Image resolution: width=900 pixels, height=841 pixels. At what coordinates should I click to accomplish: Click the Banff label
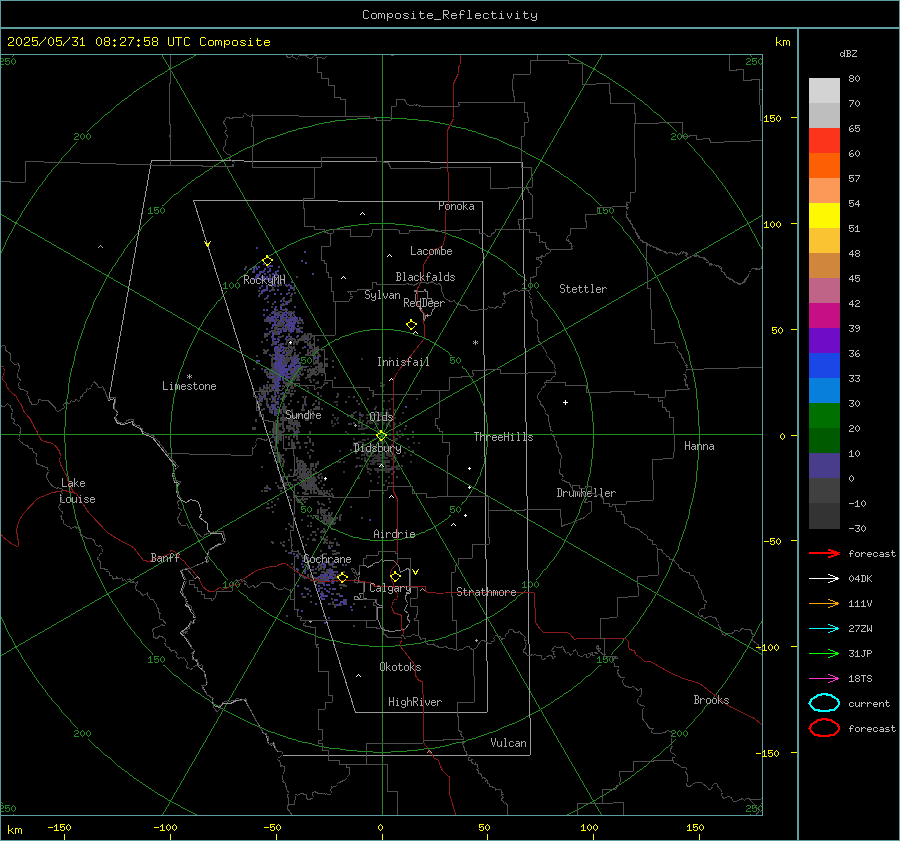click(165, 558)
